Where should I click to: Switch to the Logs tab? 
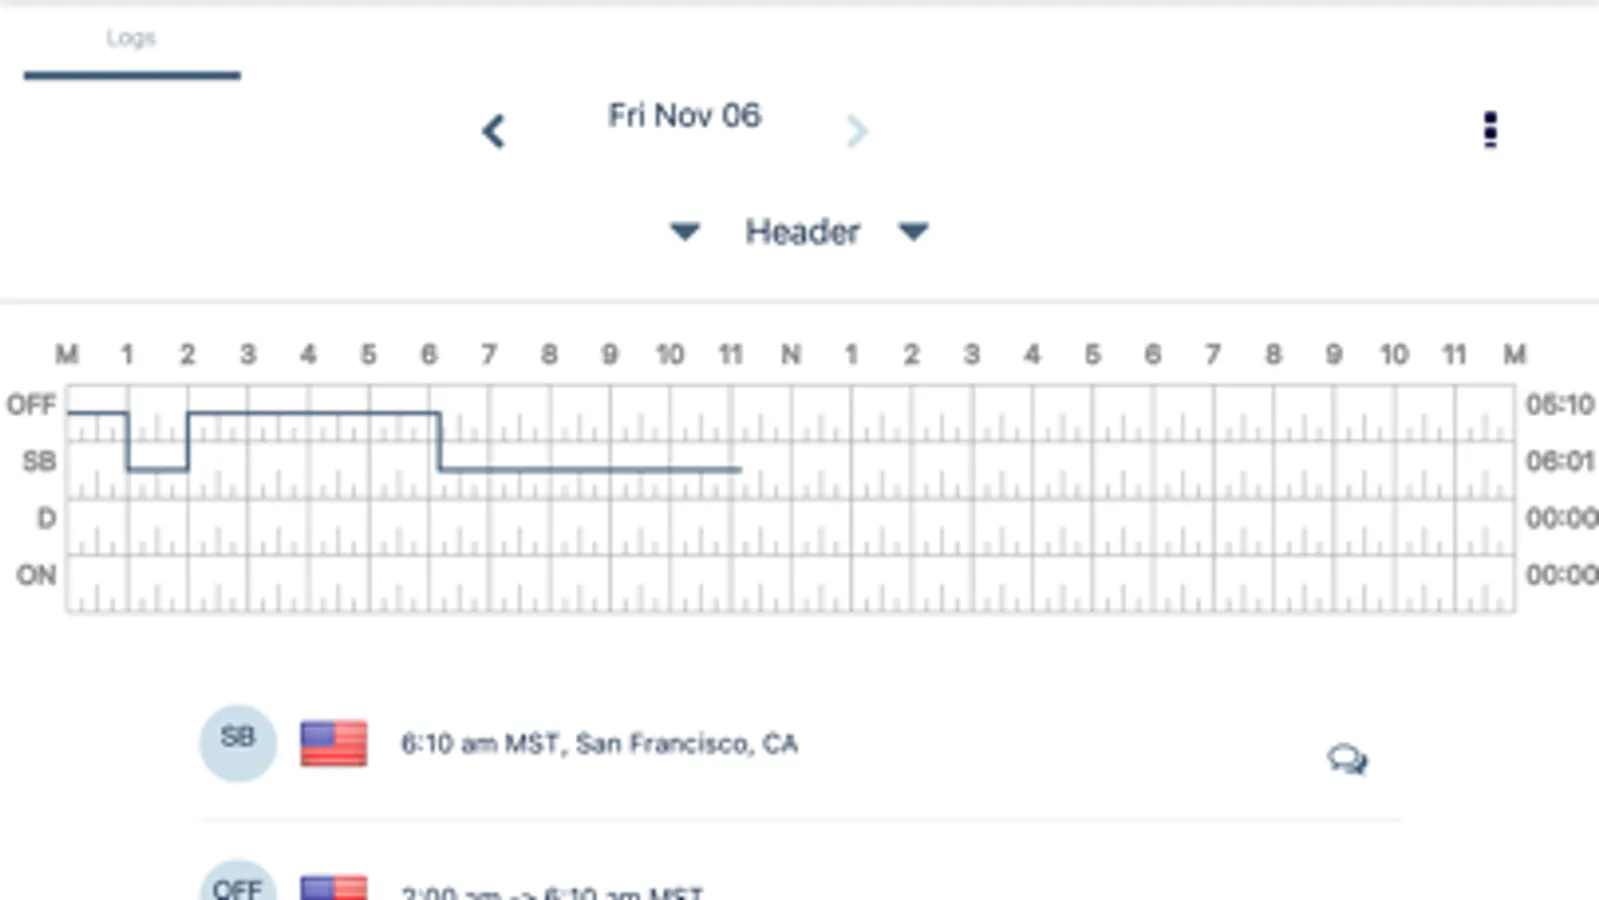[x=131, y=39]
